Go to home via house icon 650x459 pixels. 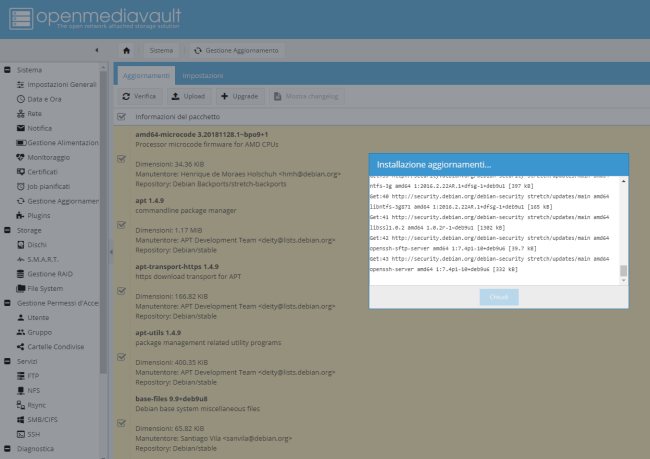pyautogui.click(x=126, y=50)
